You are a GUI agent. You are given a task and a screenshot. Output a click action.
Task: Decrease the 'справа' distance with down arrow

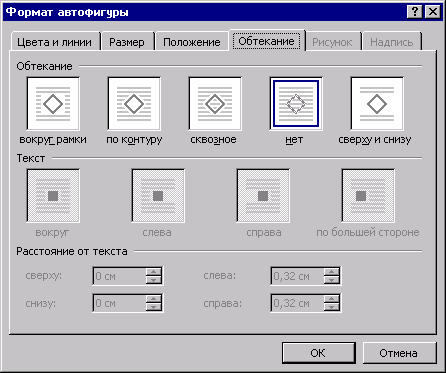(332, 307)
